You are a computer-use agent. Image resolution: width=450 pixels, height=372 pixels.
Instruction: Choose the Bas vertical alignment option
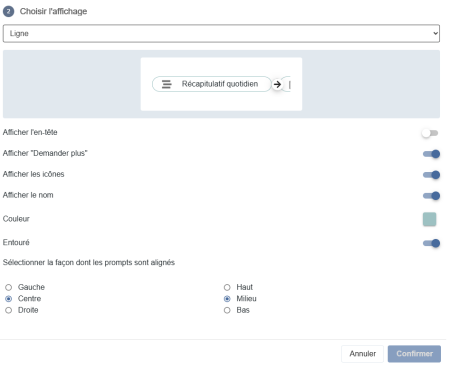click(227, 310)
